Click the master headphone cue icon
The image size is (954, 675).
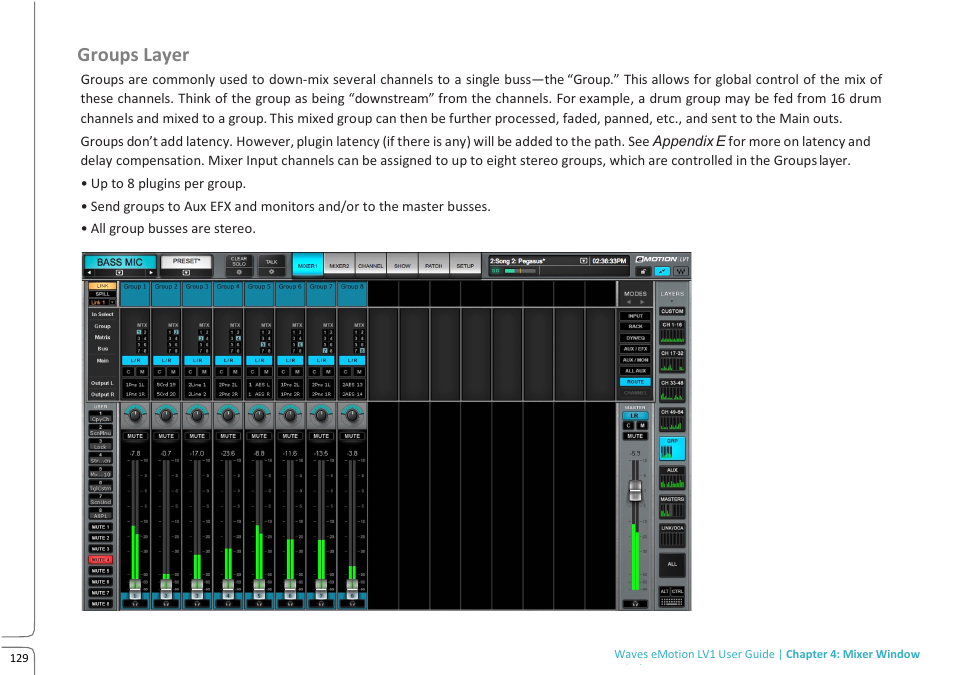(635, 604)
